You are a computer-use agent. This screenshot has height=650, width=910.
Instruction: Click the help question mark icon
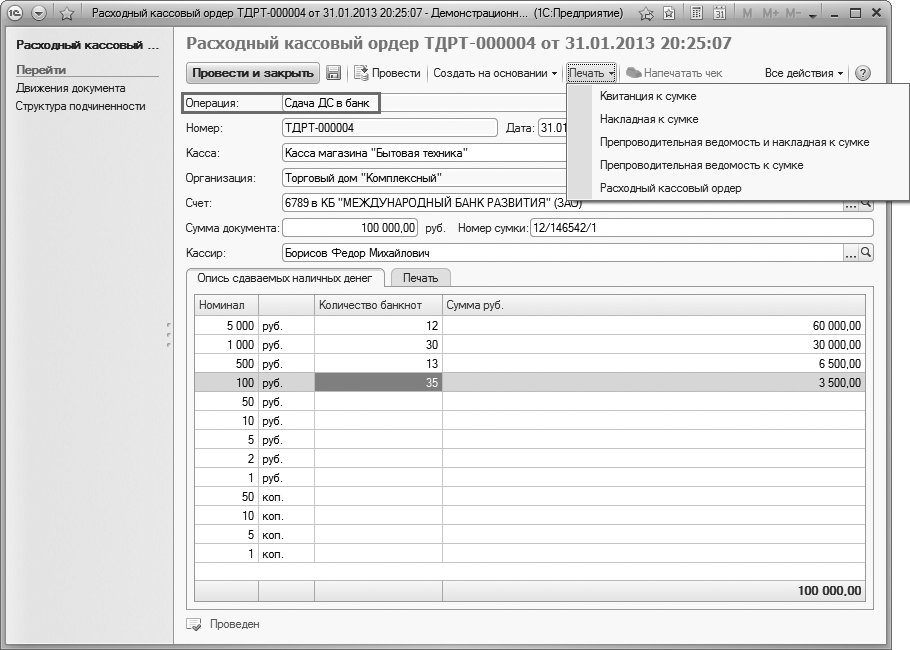pyautogui.click(x=863, y=73)
